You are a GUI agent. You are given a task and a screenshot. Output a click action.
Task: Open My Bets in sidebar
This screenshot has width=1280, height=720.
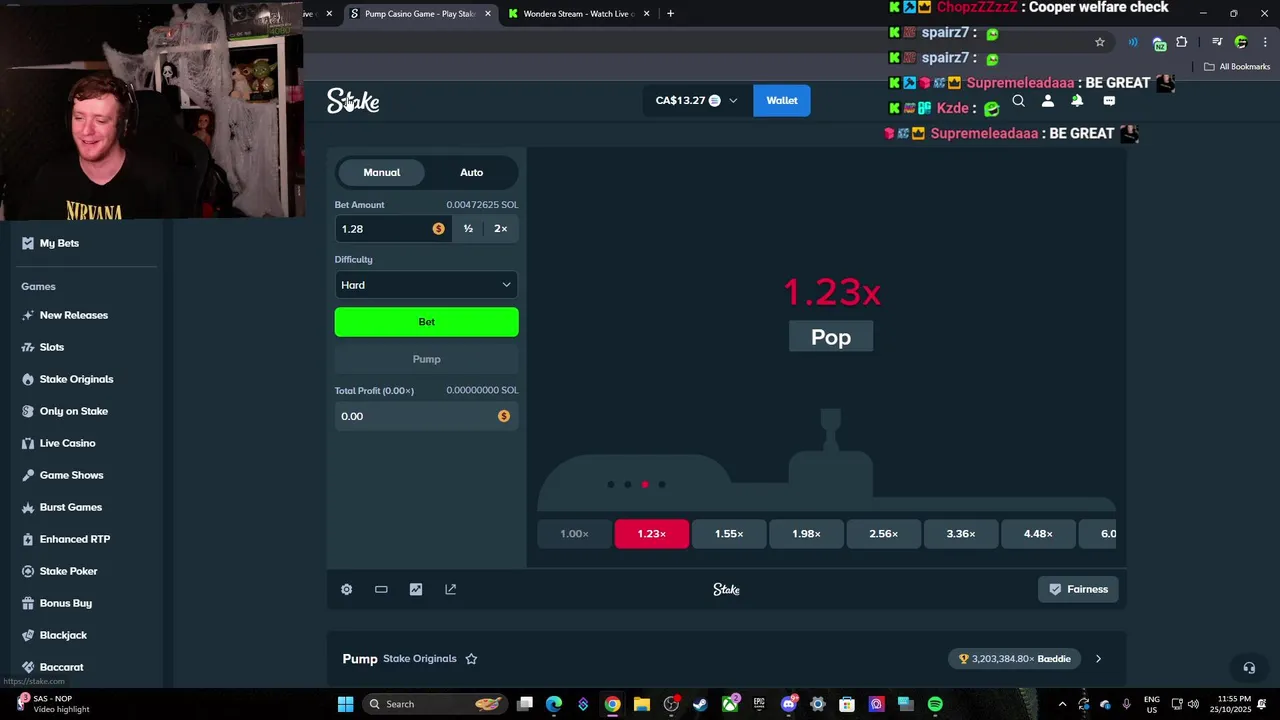coord(50,243)
